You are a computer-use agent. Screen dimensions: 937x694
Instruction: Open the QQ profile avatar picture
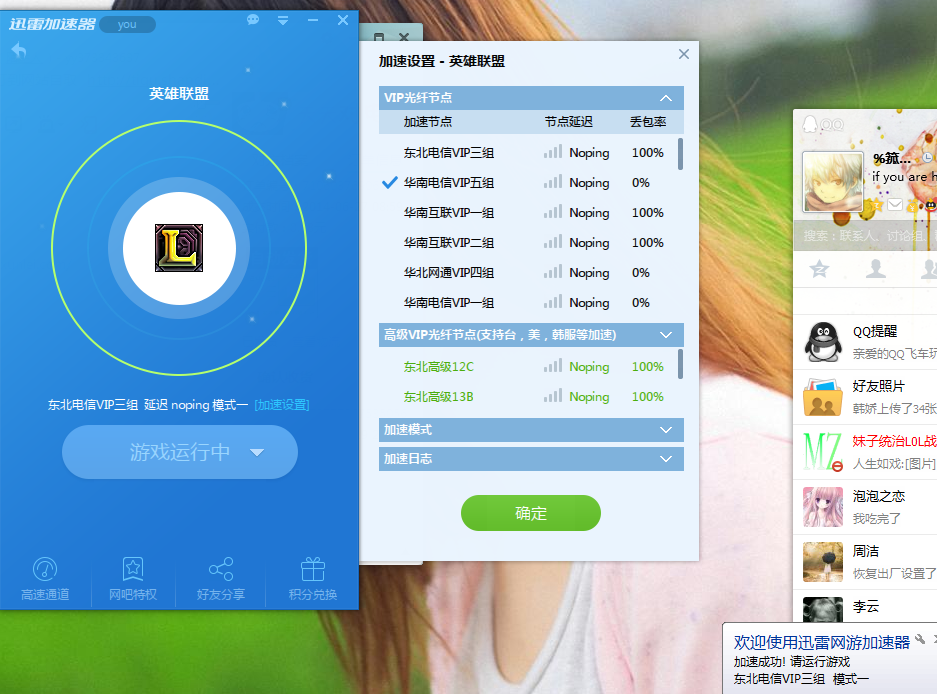pyautogui.click(x=832, y=182)
